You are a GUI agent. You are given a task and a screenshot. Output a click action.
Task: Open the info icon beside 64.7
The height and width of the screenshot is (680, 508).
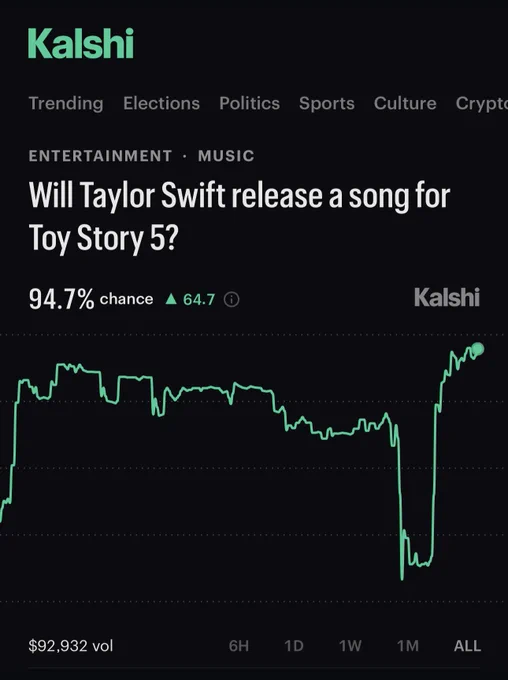coord(231,300)
